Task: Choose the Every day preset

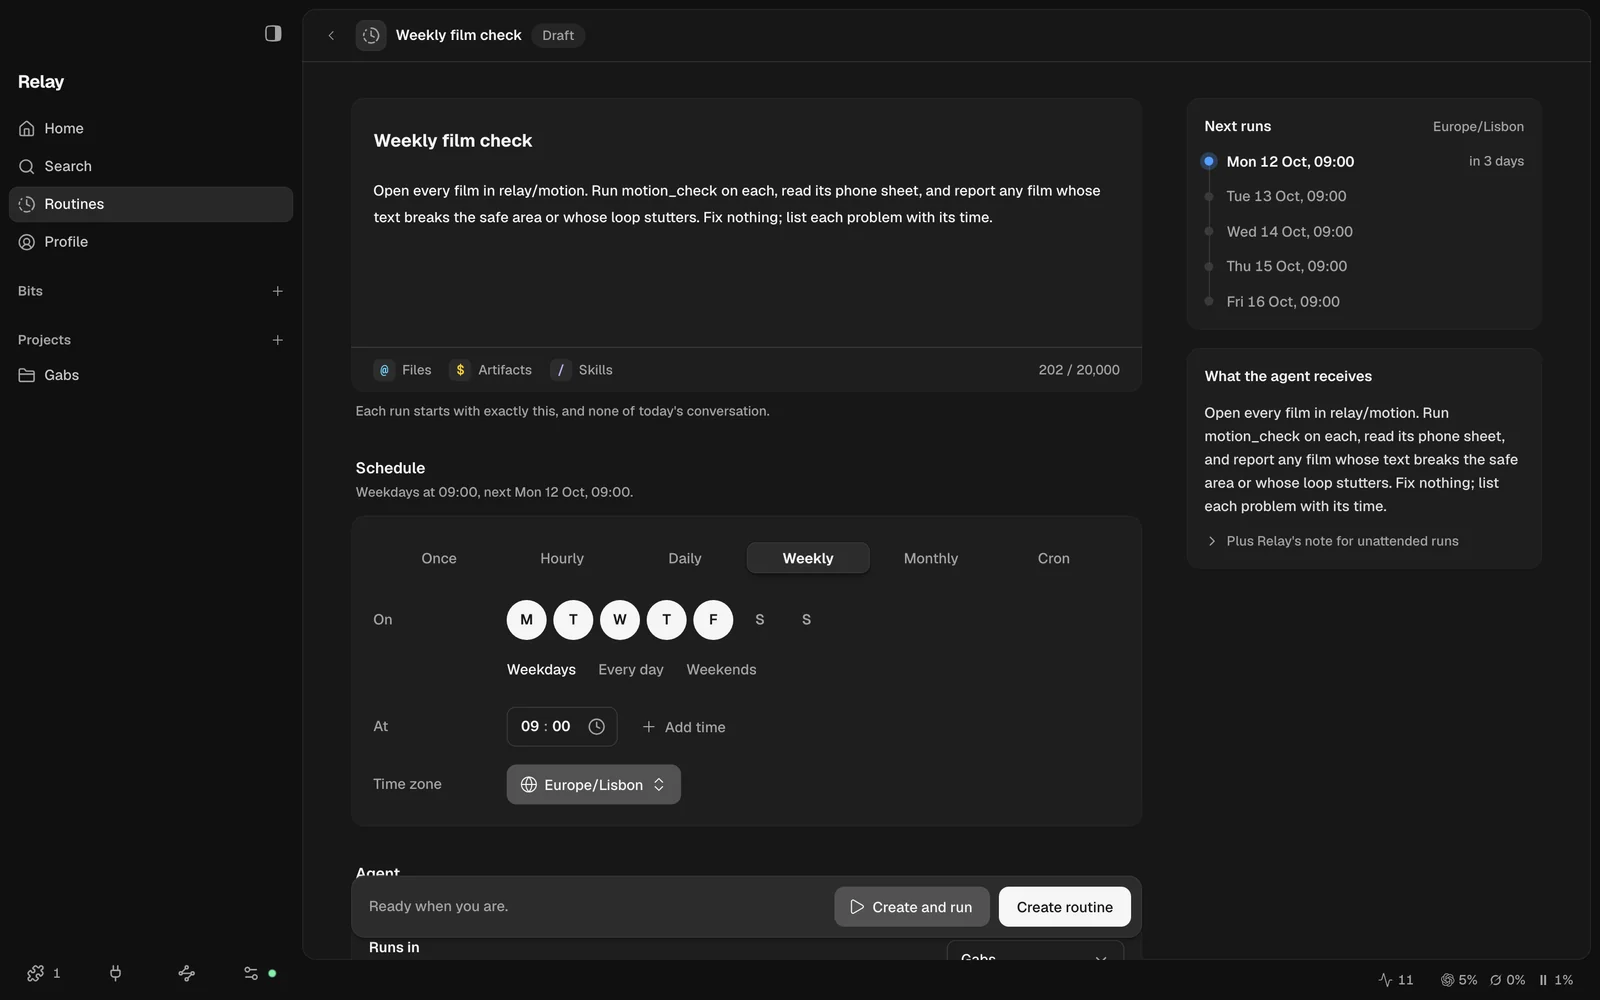Action: pyautogui.click(x=631, y=670)
